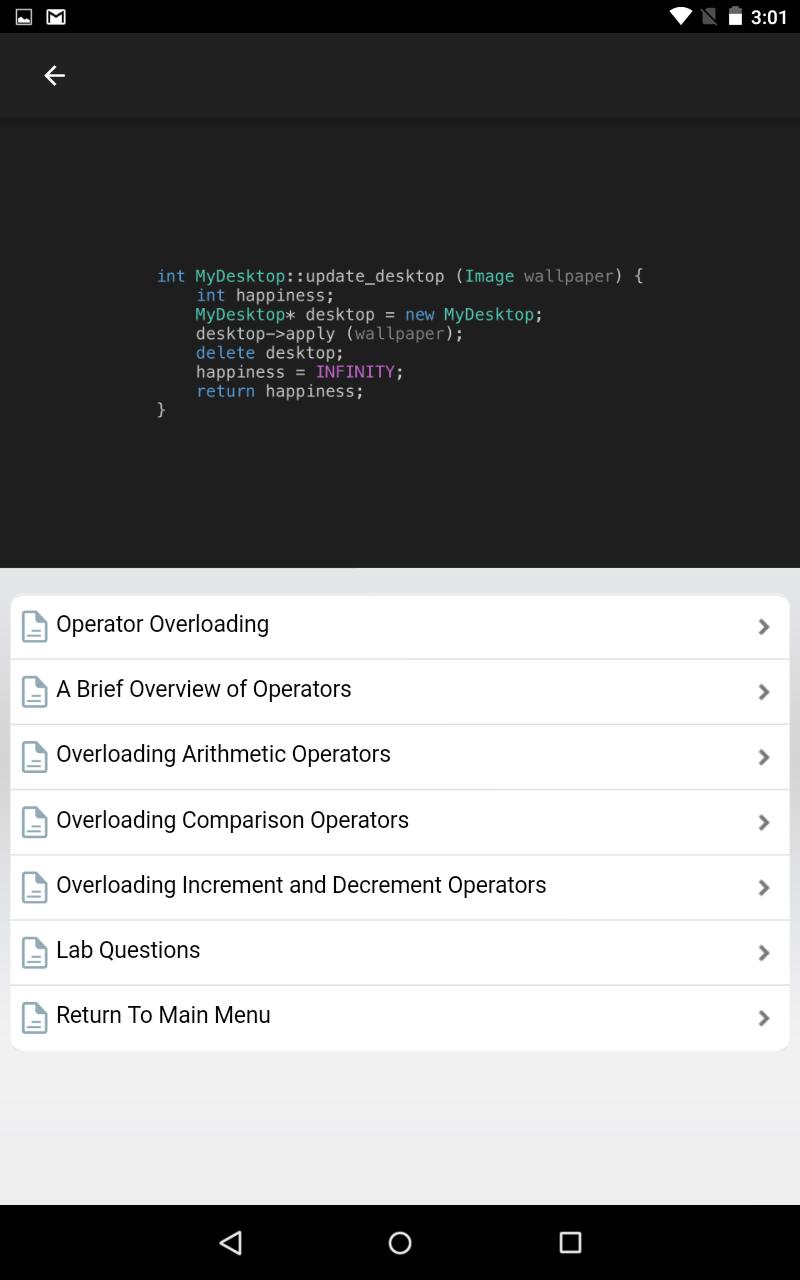The width and height of the screenshot is (800, 1280).
Task: Open Lab Questions
Action: (x=400, y=953)
